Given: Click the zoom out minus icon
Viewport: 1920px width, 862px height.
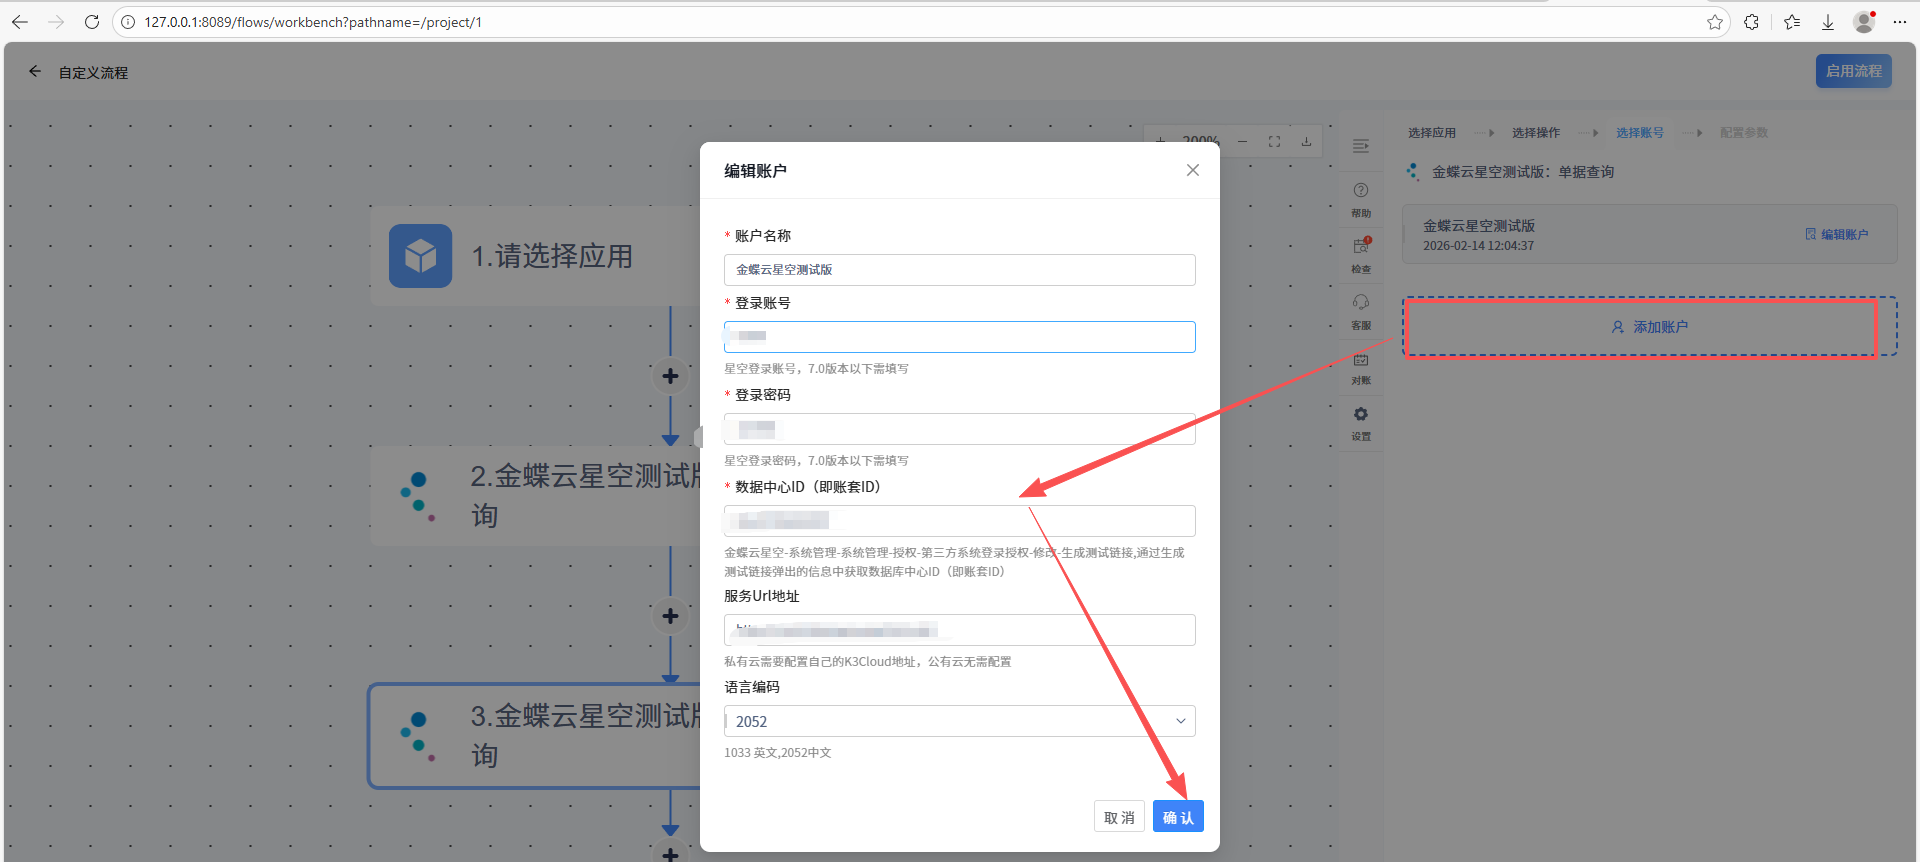Looking at the screenshot, I should click(1242, 142).
